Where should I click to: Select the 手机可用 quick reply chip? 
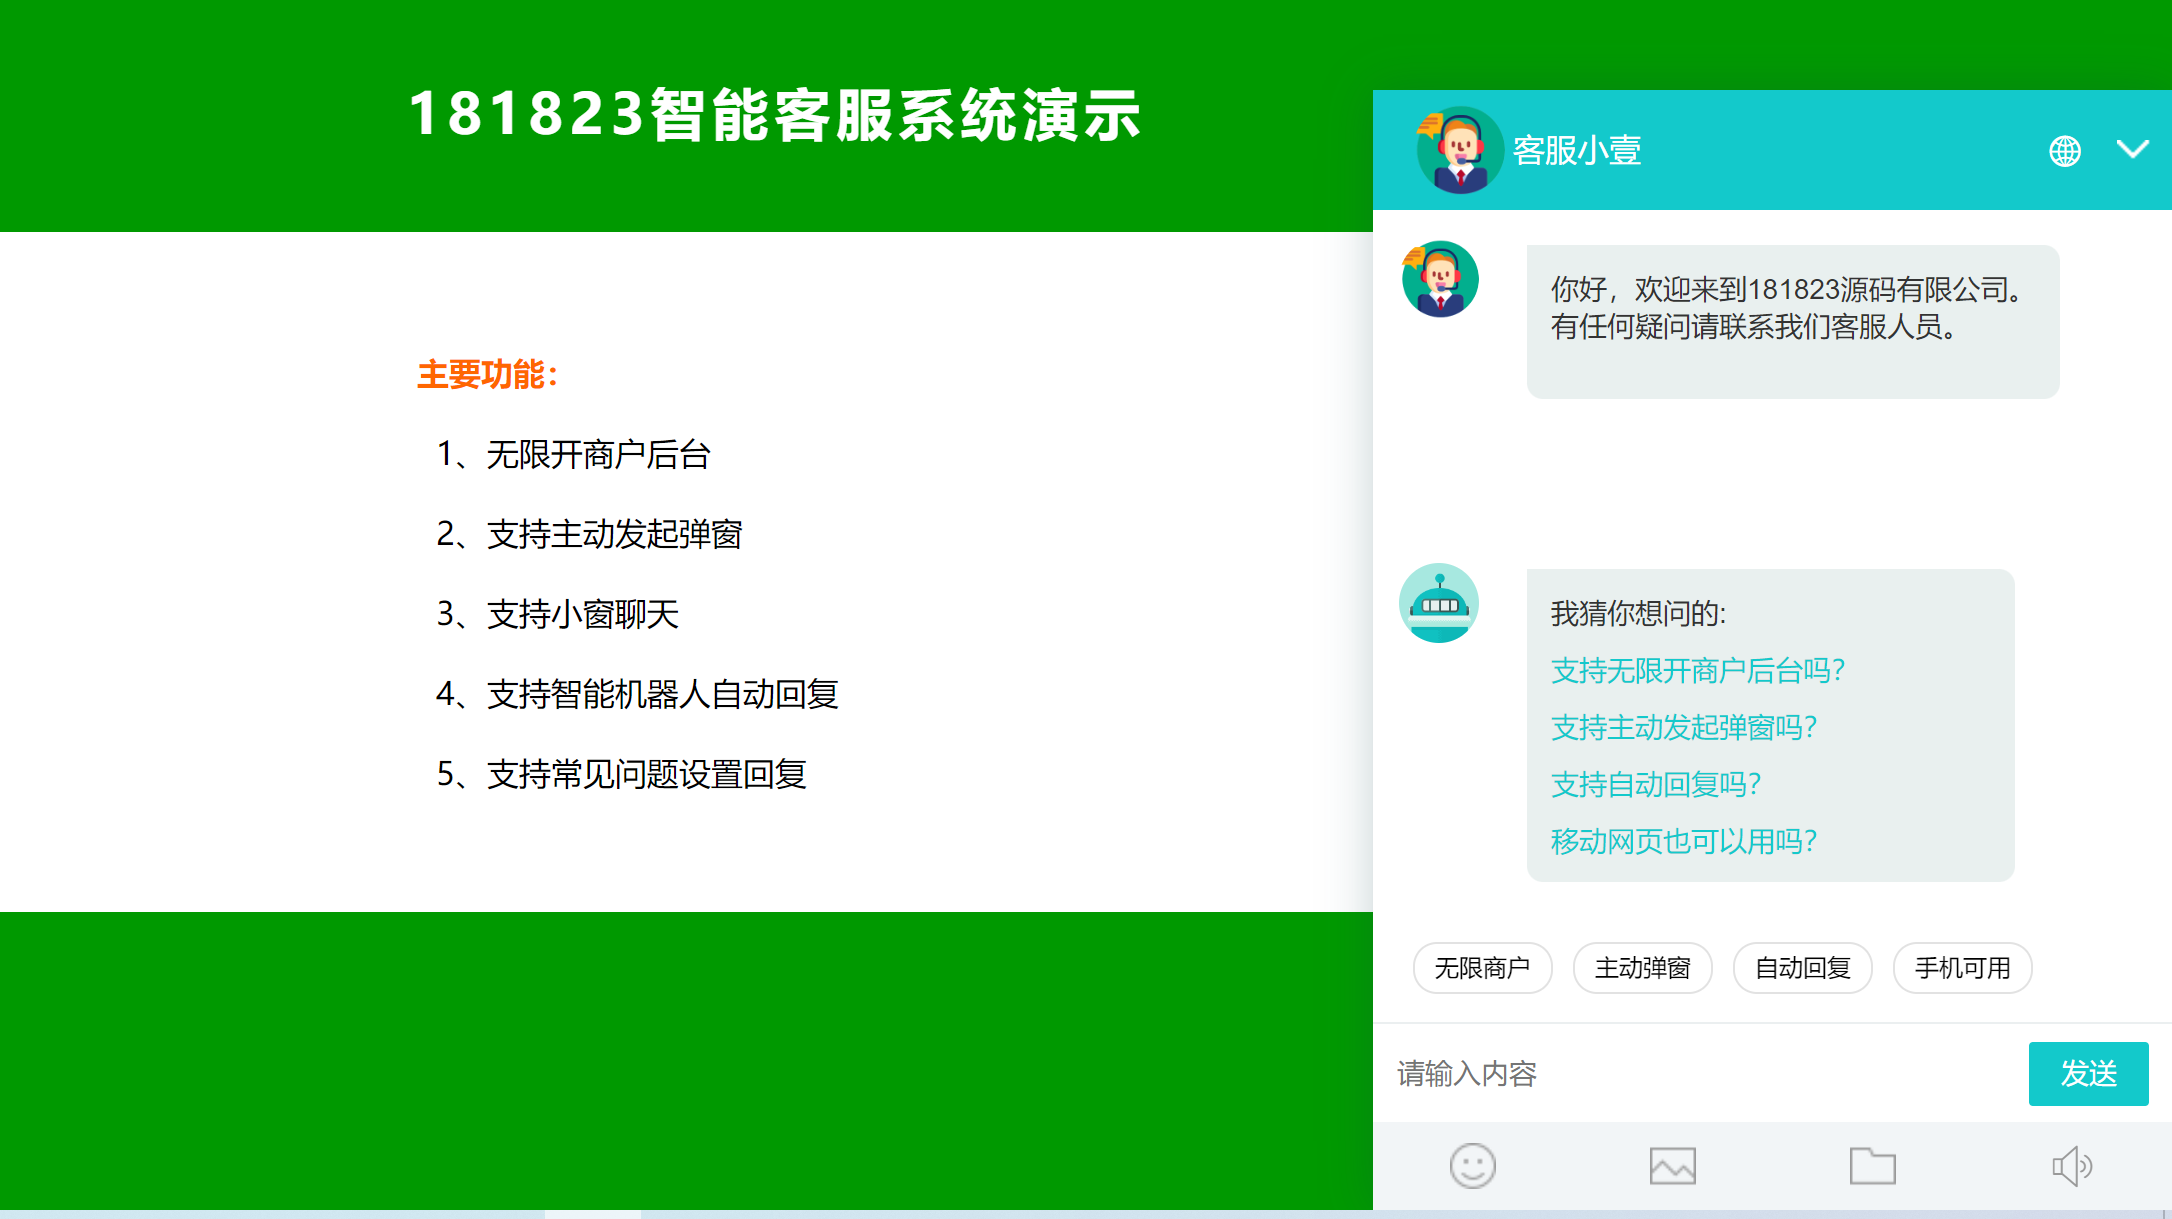1962,968
